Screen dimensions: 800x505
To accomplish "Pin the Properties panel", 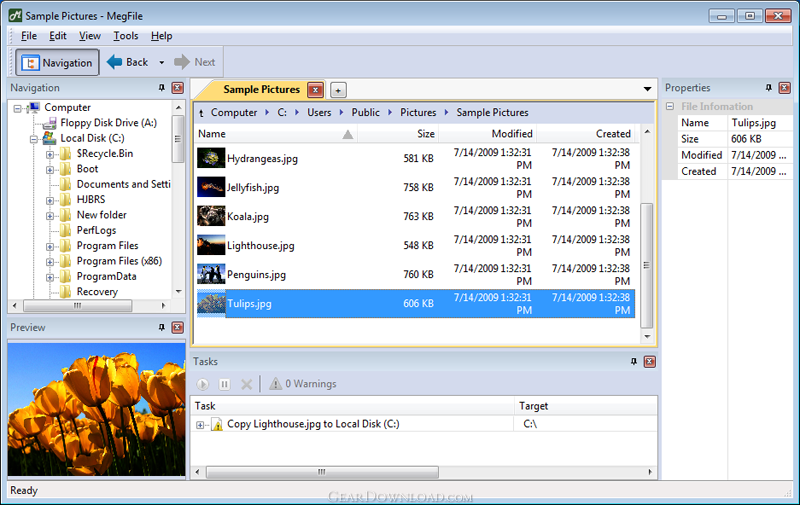I will pyautogui.click(x=769, y=88).
